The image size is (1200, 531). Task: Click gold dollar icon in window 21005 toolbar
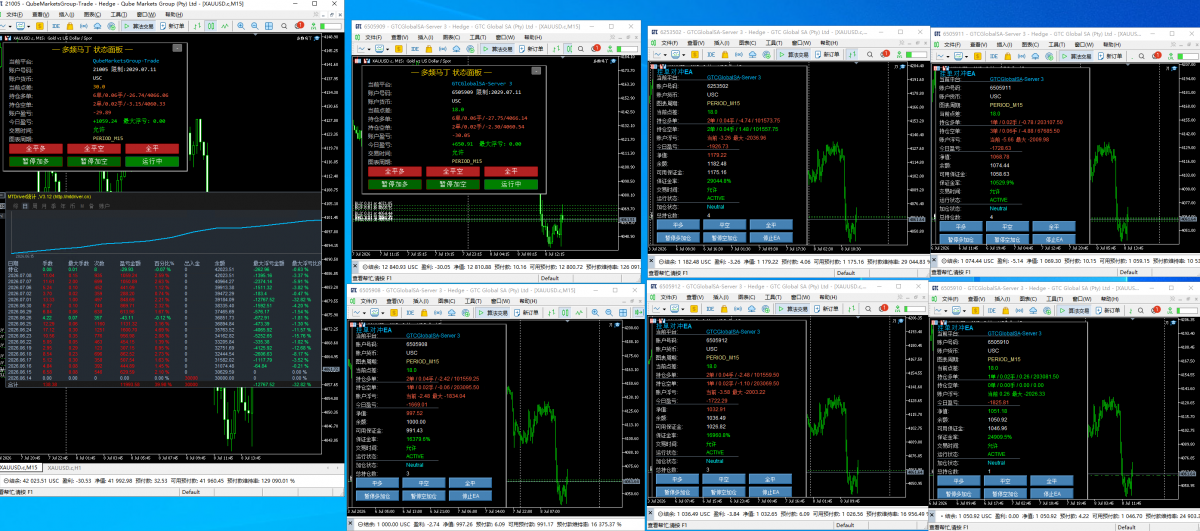click(x=40, y=26)
